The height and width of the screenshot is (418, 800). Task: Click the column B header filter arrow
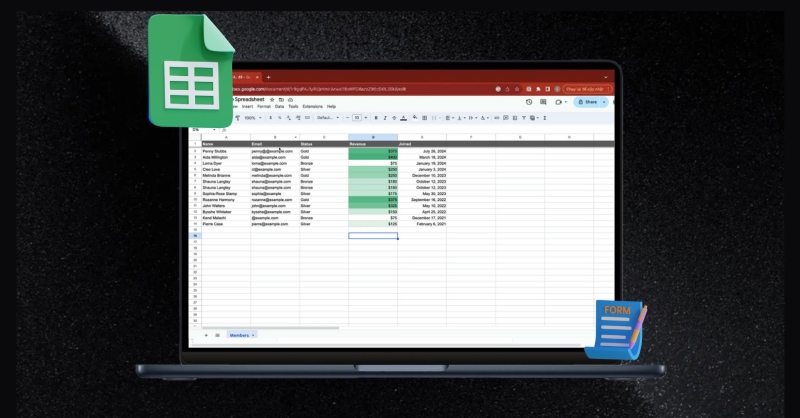coord(295,137)
